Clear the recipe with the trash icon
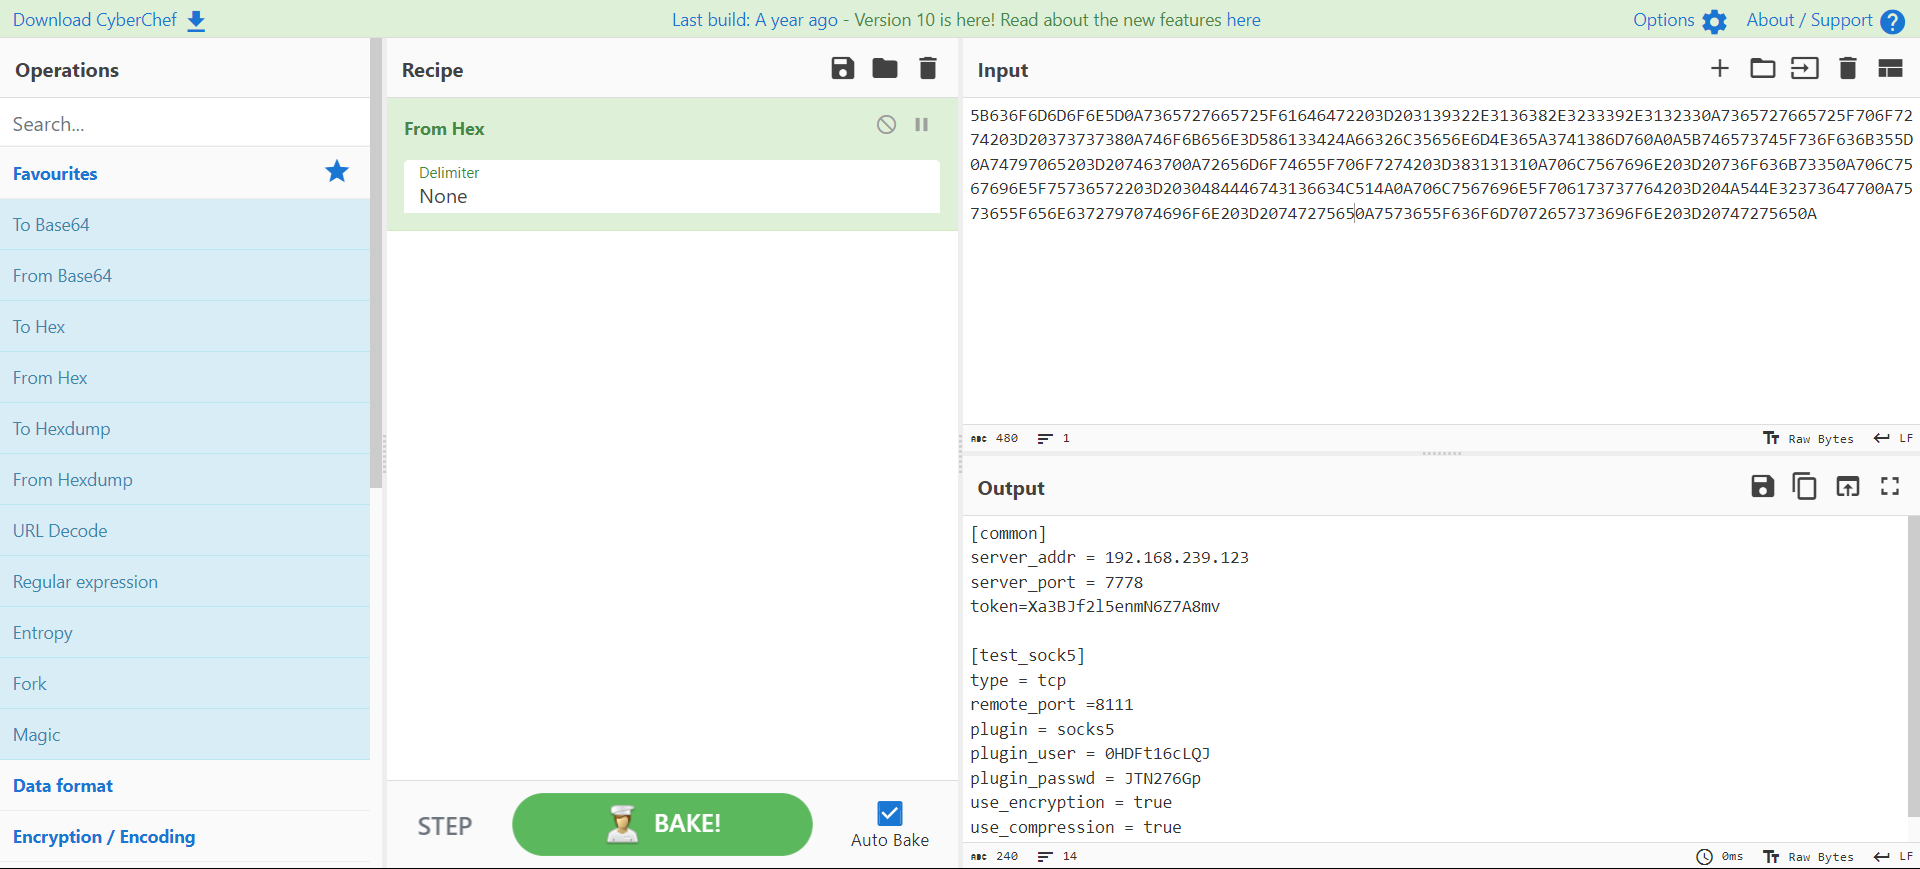This screenshot has width=1920, height=869. click(x=928, y=68)
